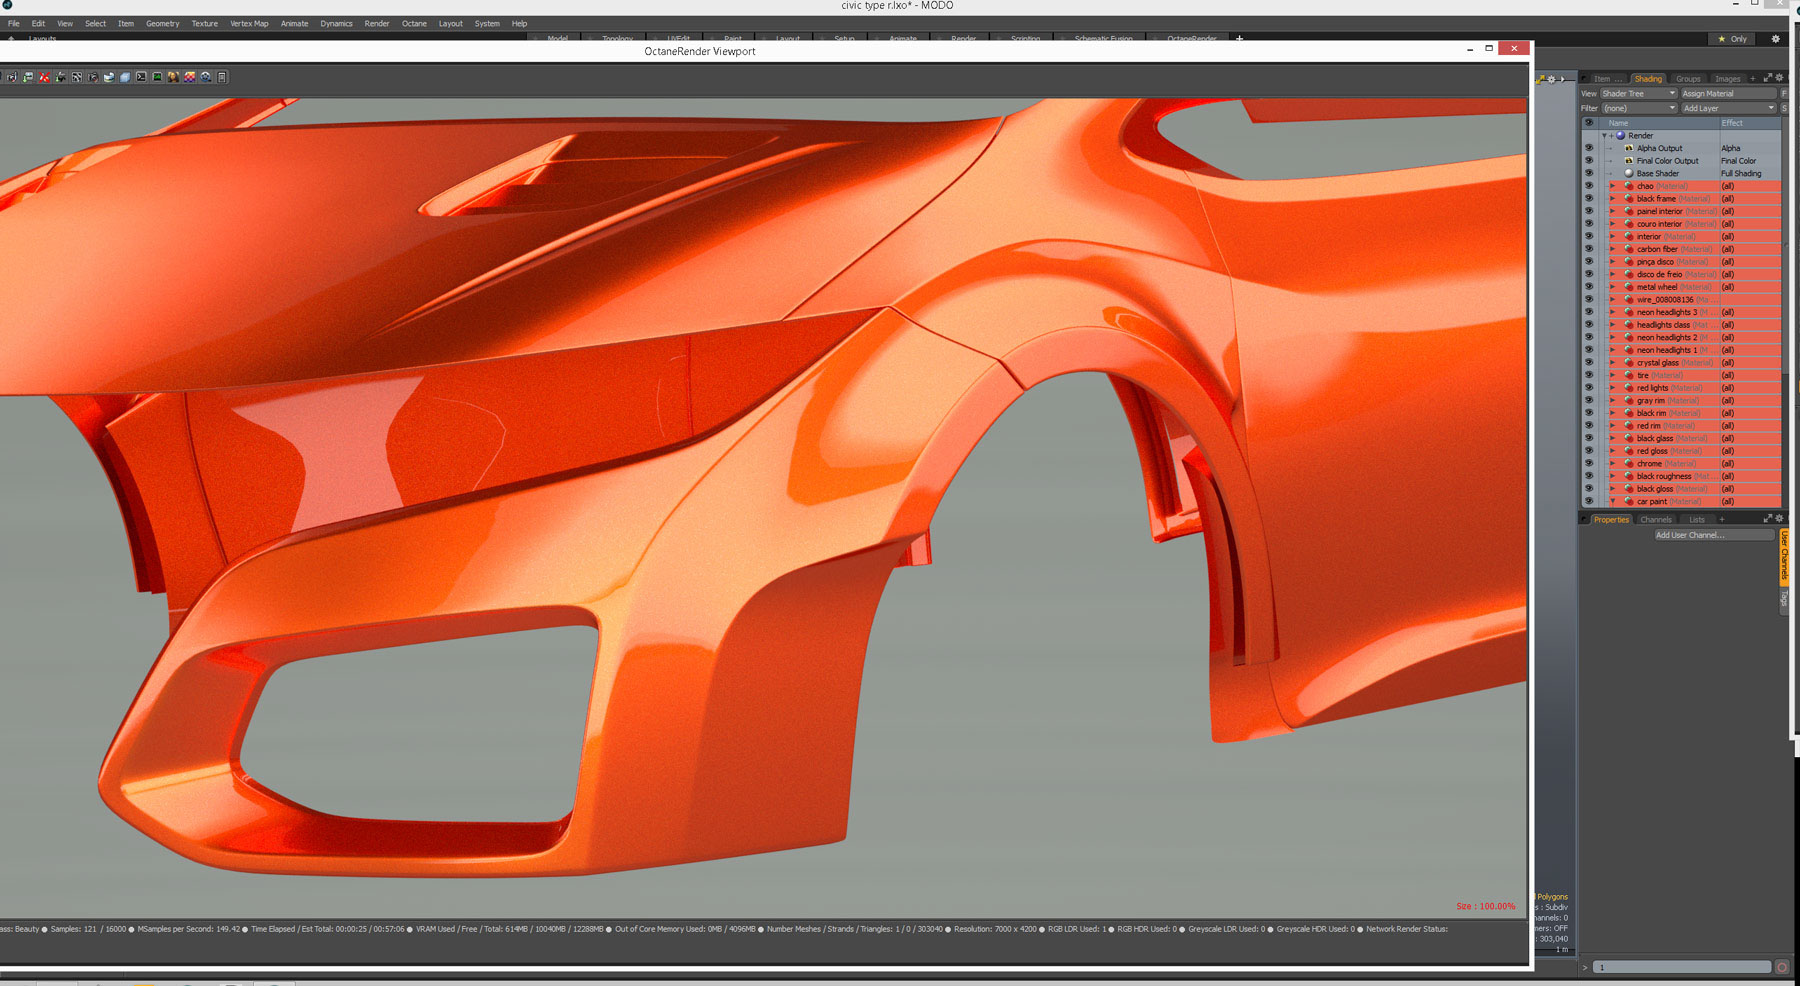1800x986 pixels.
Task: Switch to the Groups tab
Action: [1689, 78]
